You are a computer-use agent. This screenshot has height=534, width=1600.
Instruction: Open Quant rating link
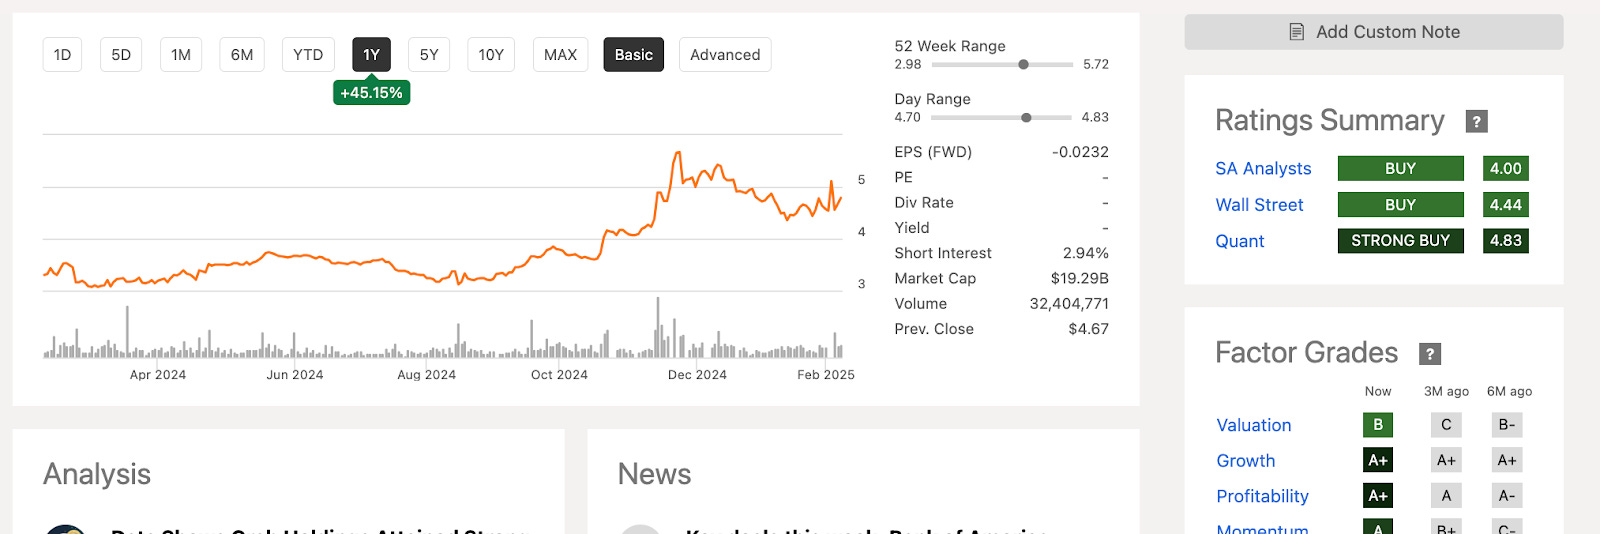pos(1240,241)
